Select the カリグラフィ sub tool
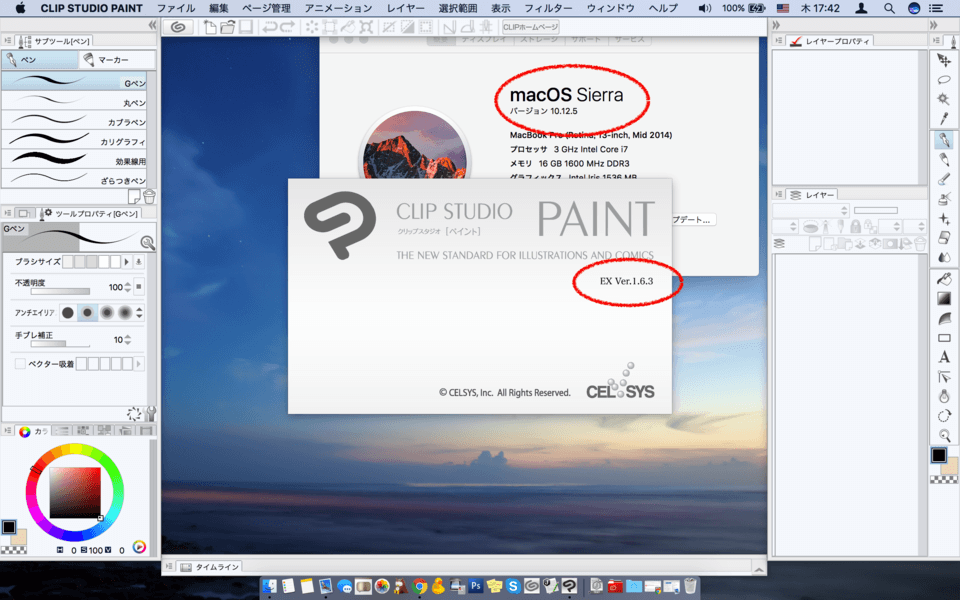 pos(74,140)
